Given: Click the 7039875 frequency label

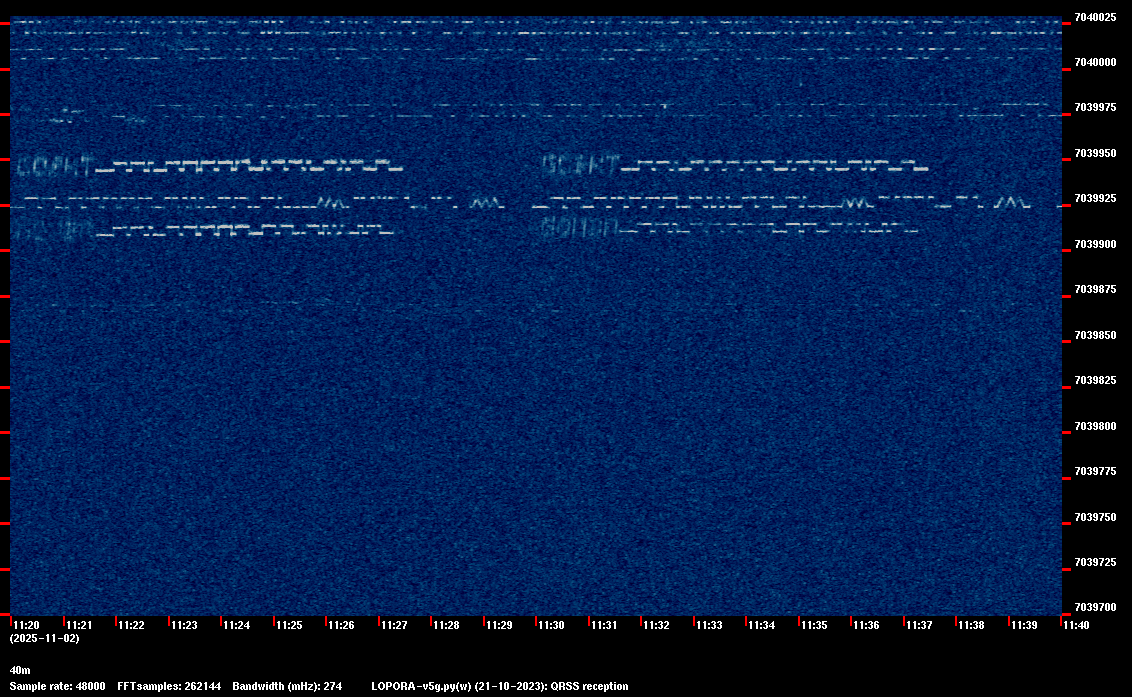Looking at the screenshot, I should click(x=1095, y=290).
